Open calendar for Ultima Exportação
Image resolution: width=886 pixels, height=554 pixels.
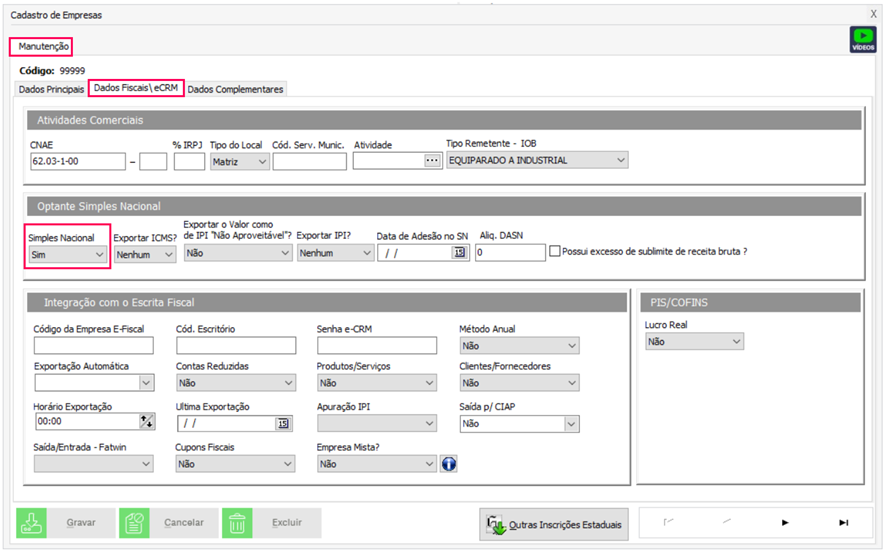[x=283, y=424]
